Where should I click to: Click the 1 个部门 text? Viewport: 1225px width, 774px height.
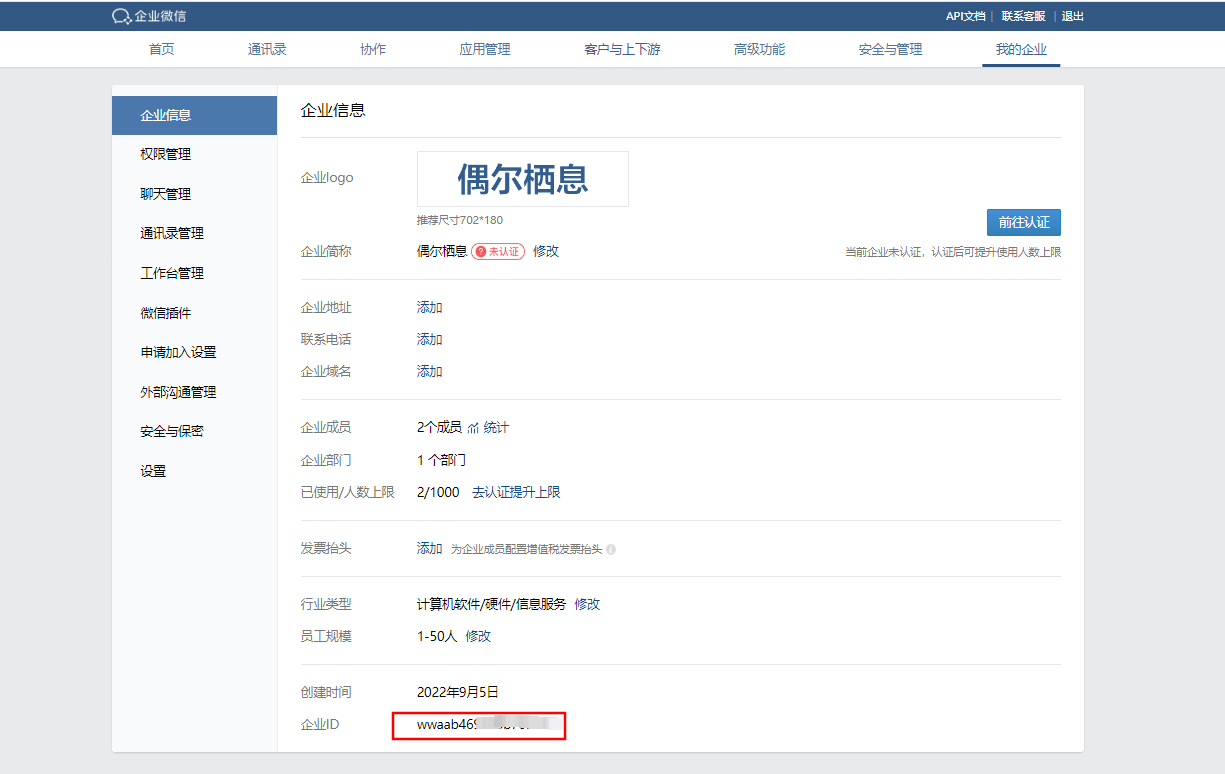click(x=442, y=460)
